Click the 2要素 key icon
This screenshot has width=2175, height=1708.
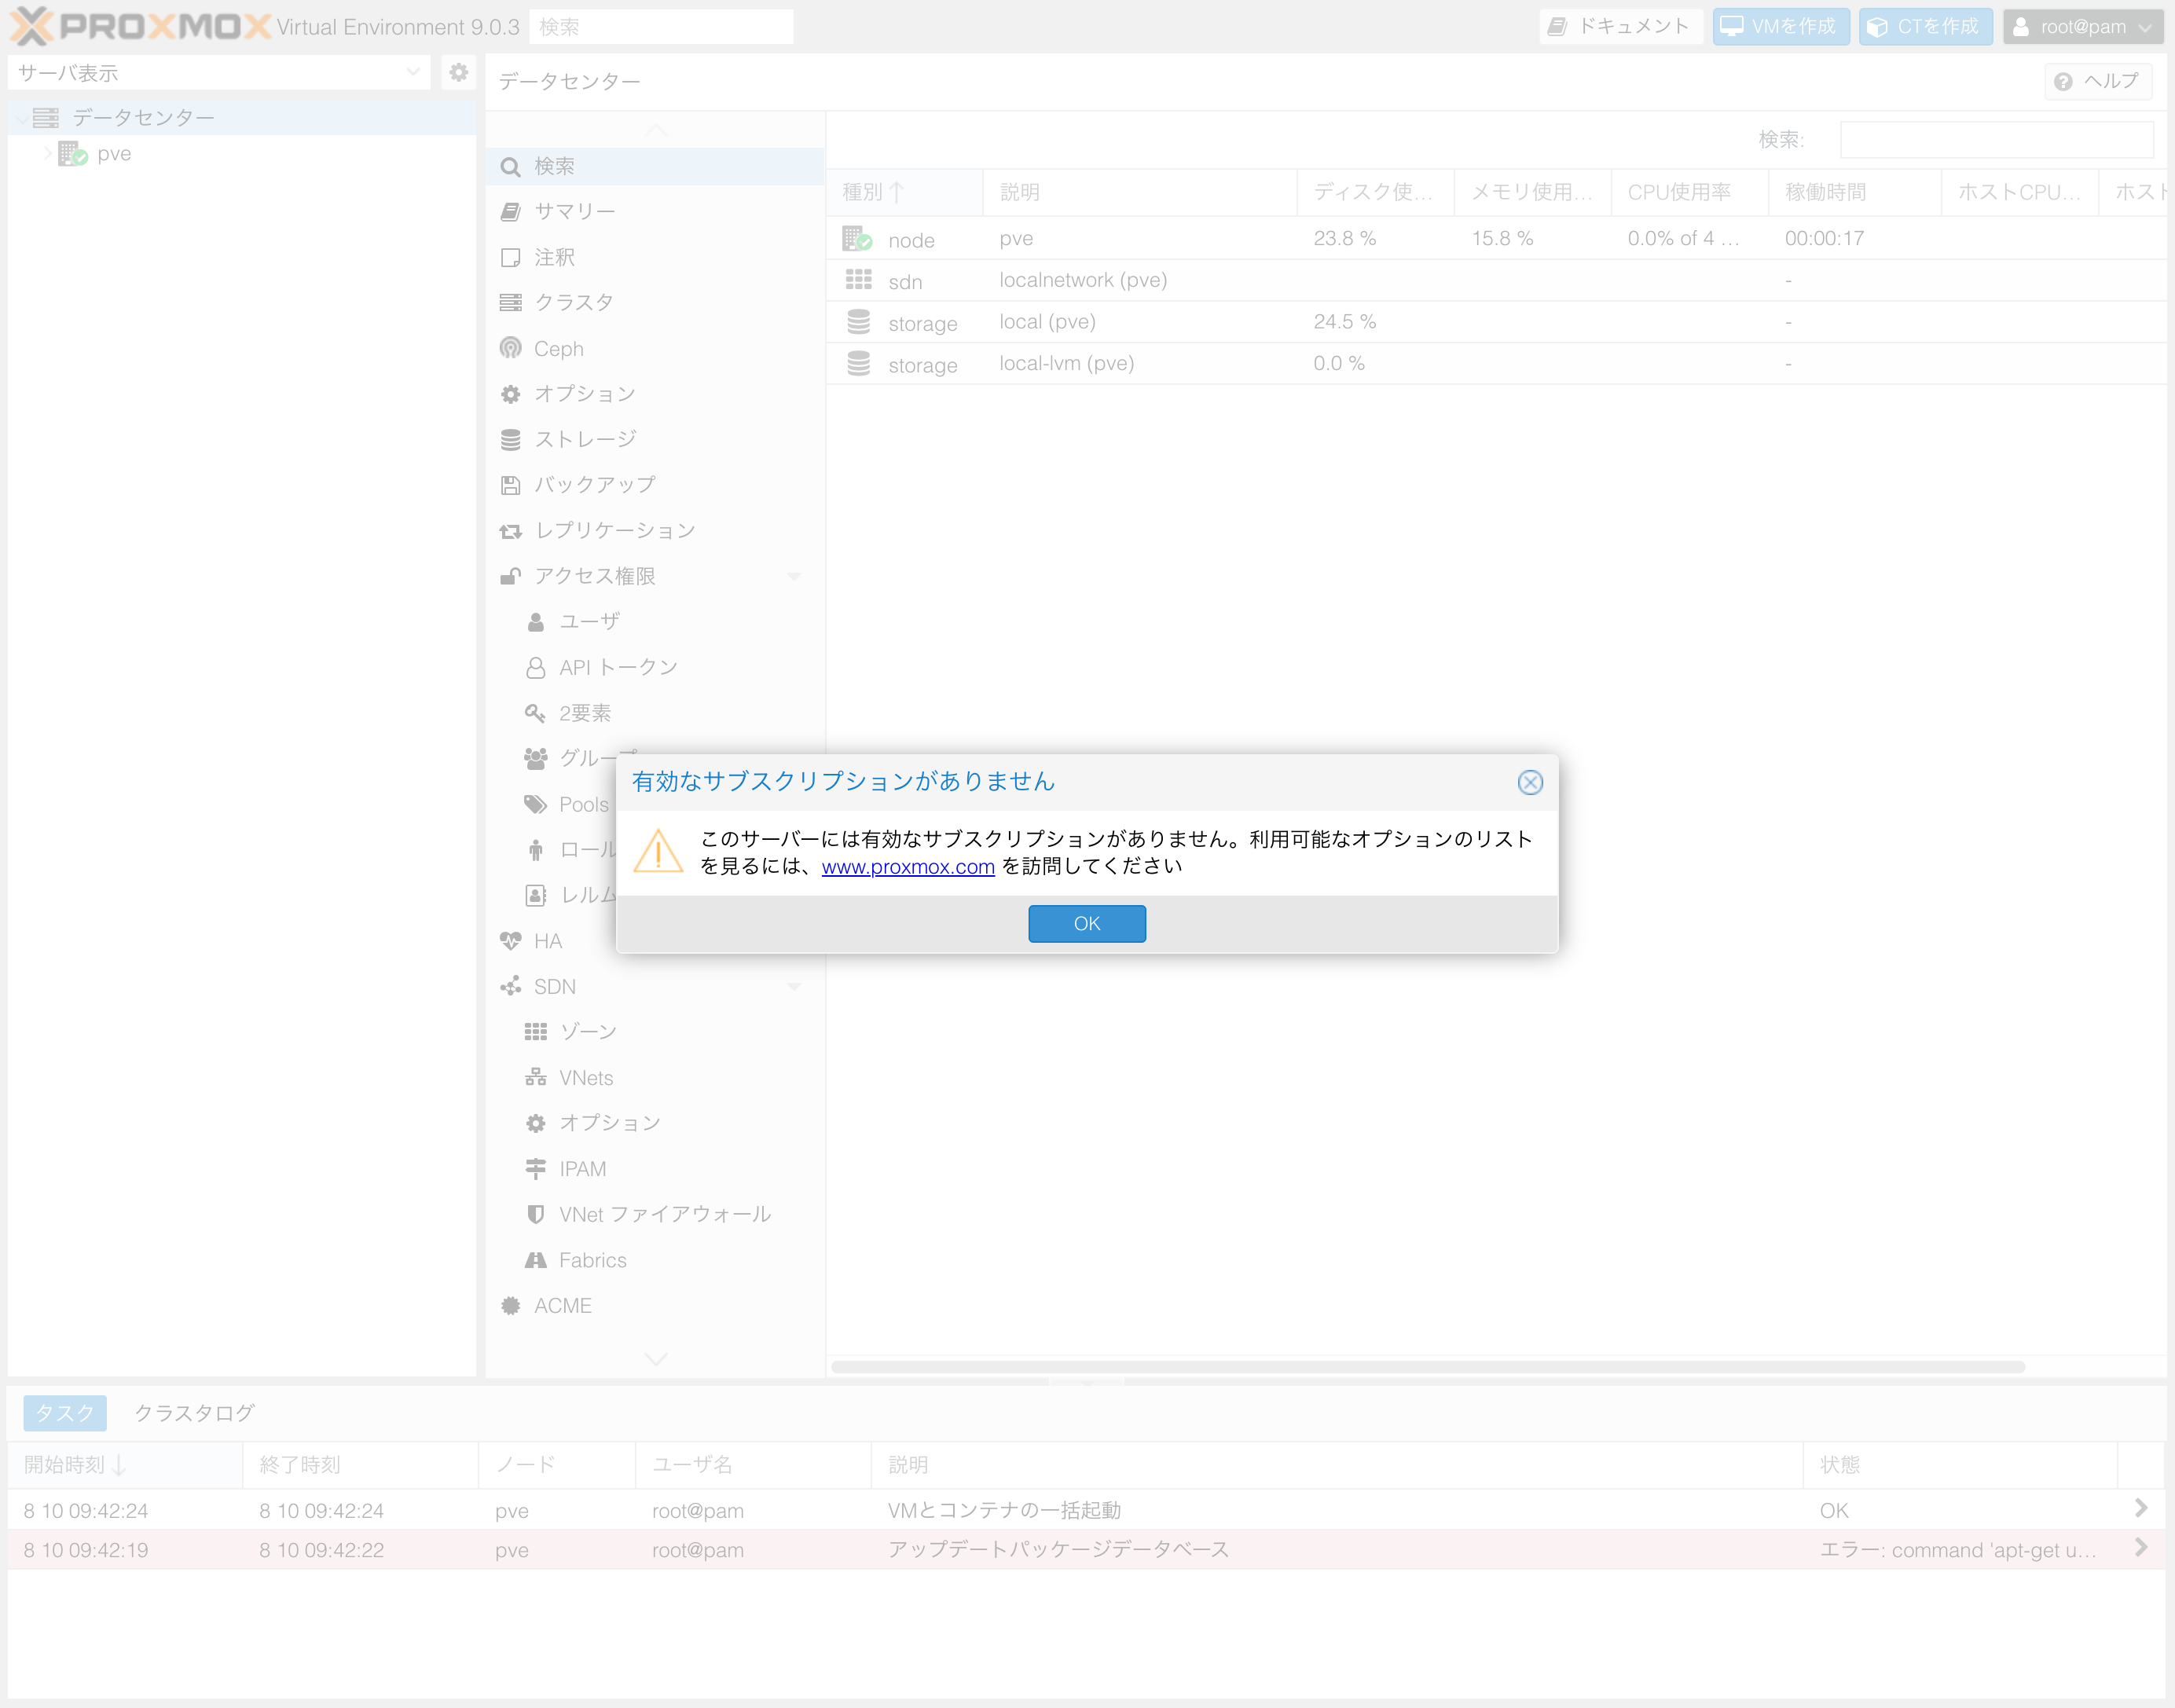pyautogui.click(x=535, y=713)
